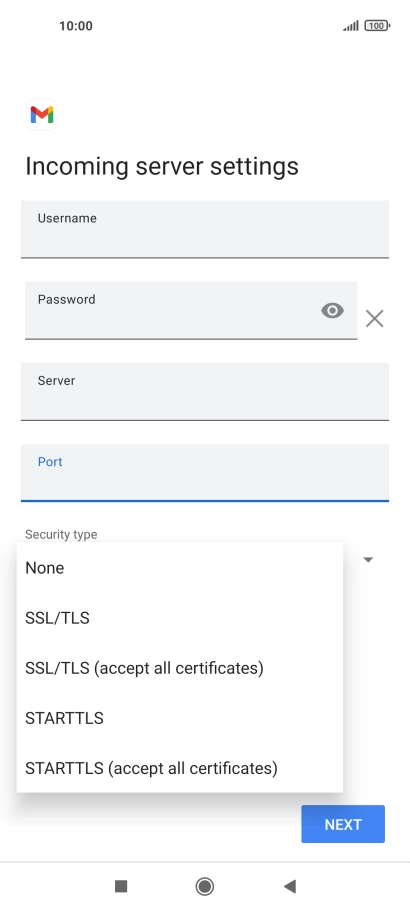The height and width of the screenshot is (911, 410).
Task: Clear the password field with X icon
Action: point(375,318)
